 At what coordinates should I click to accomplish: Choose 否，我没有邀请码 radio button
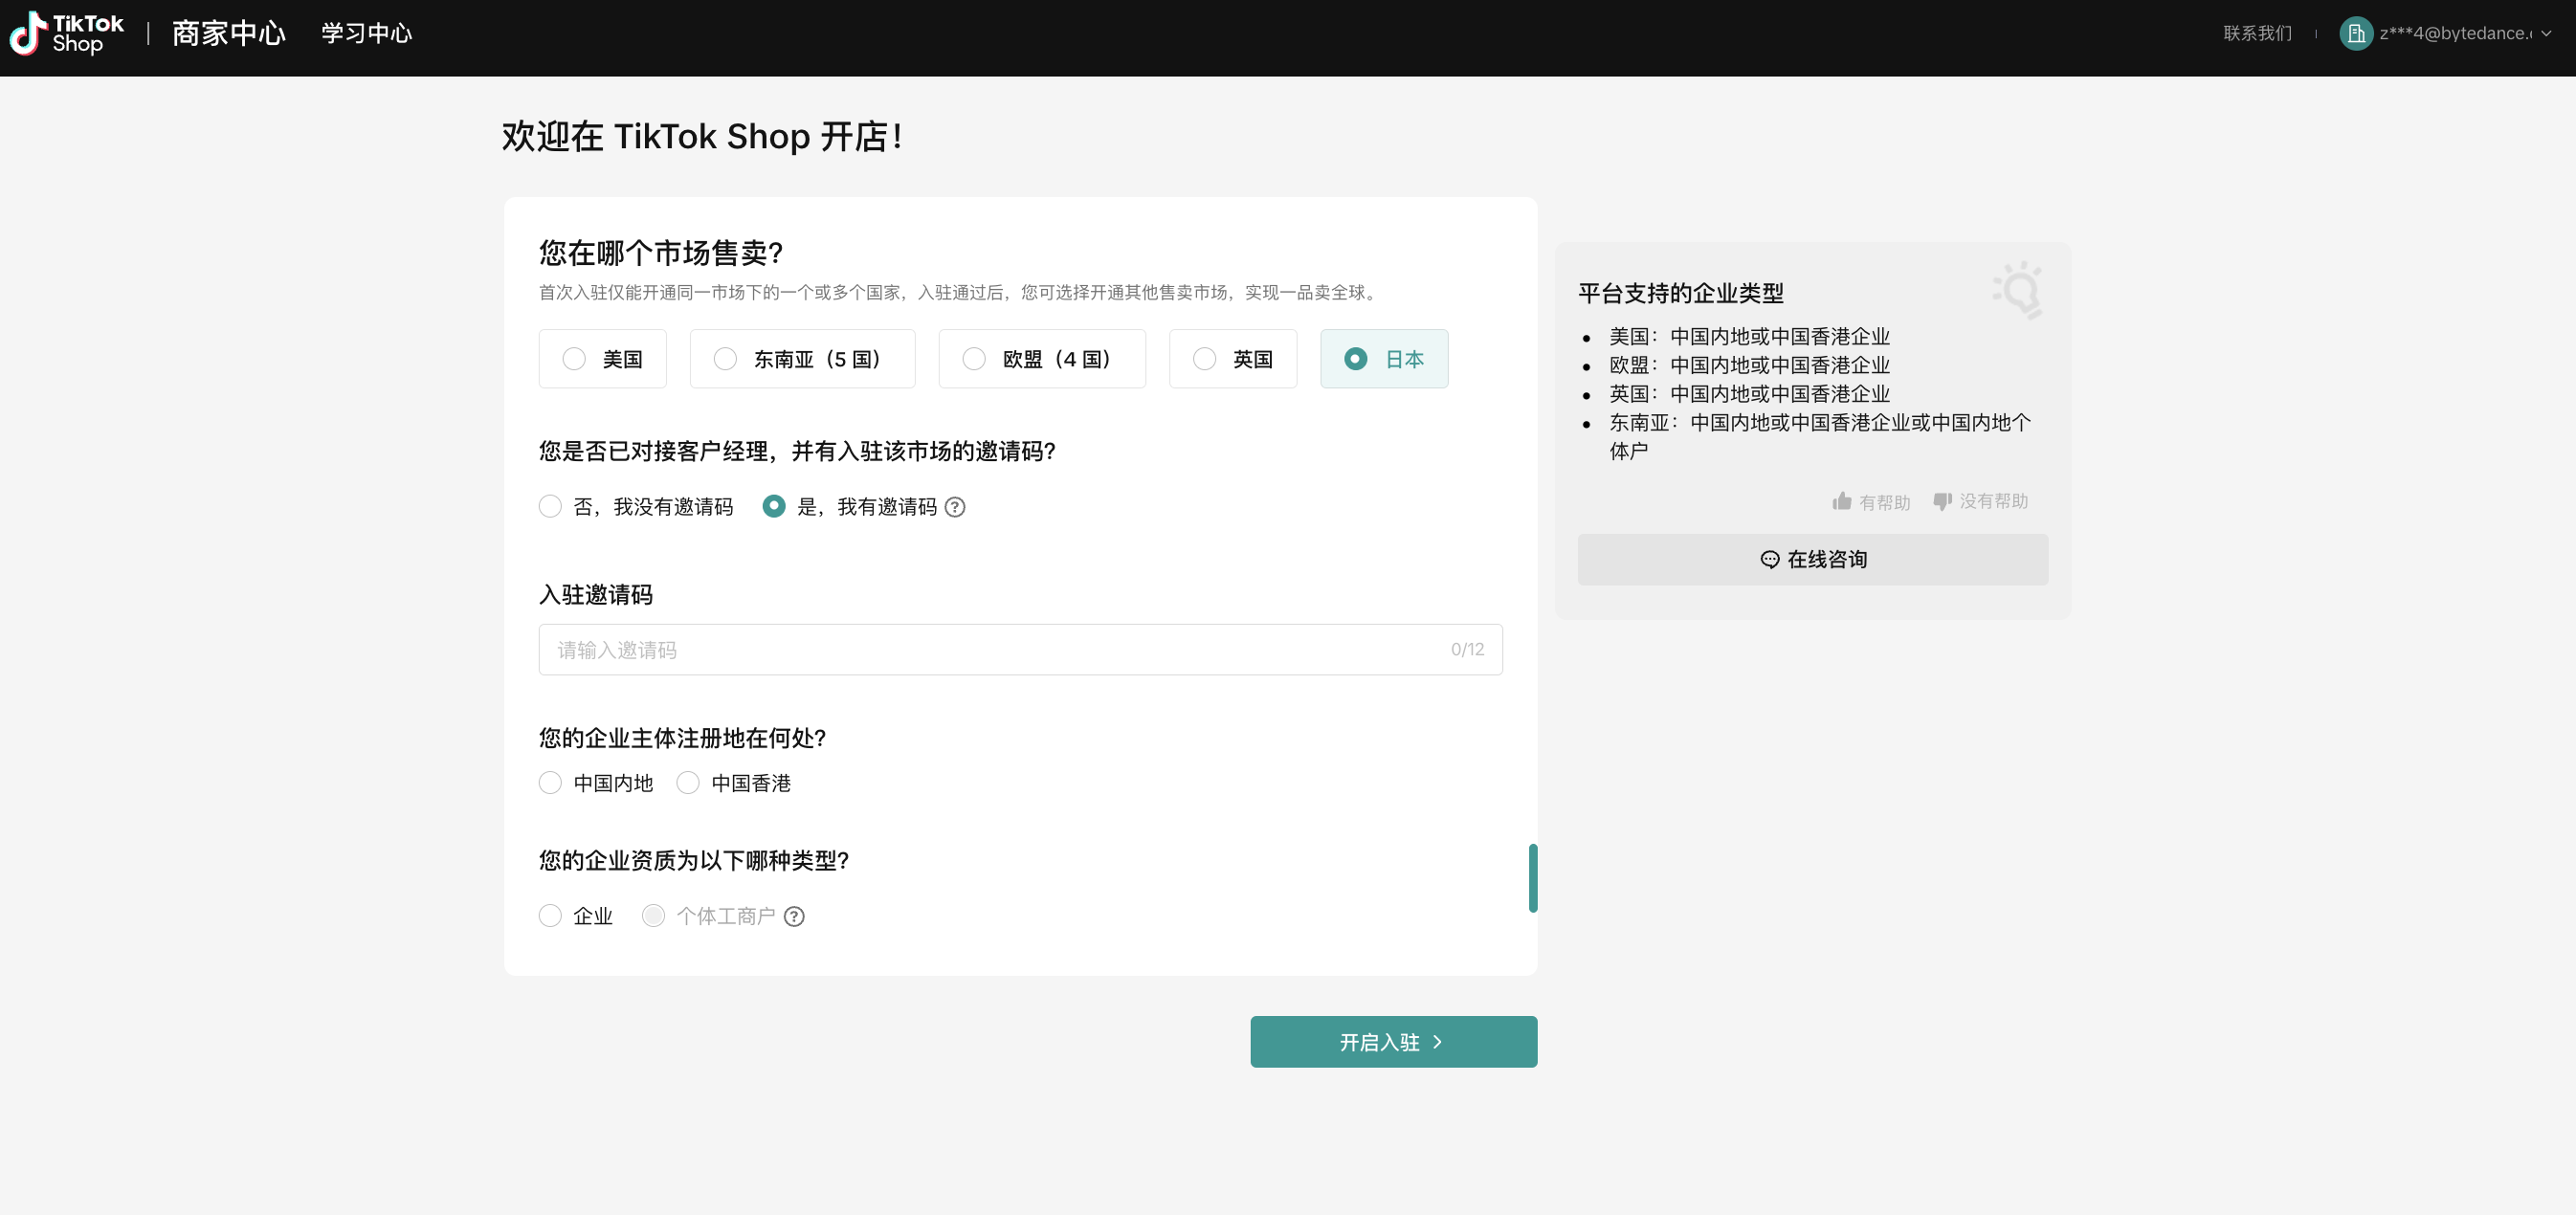(550, 507)
